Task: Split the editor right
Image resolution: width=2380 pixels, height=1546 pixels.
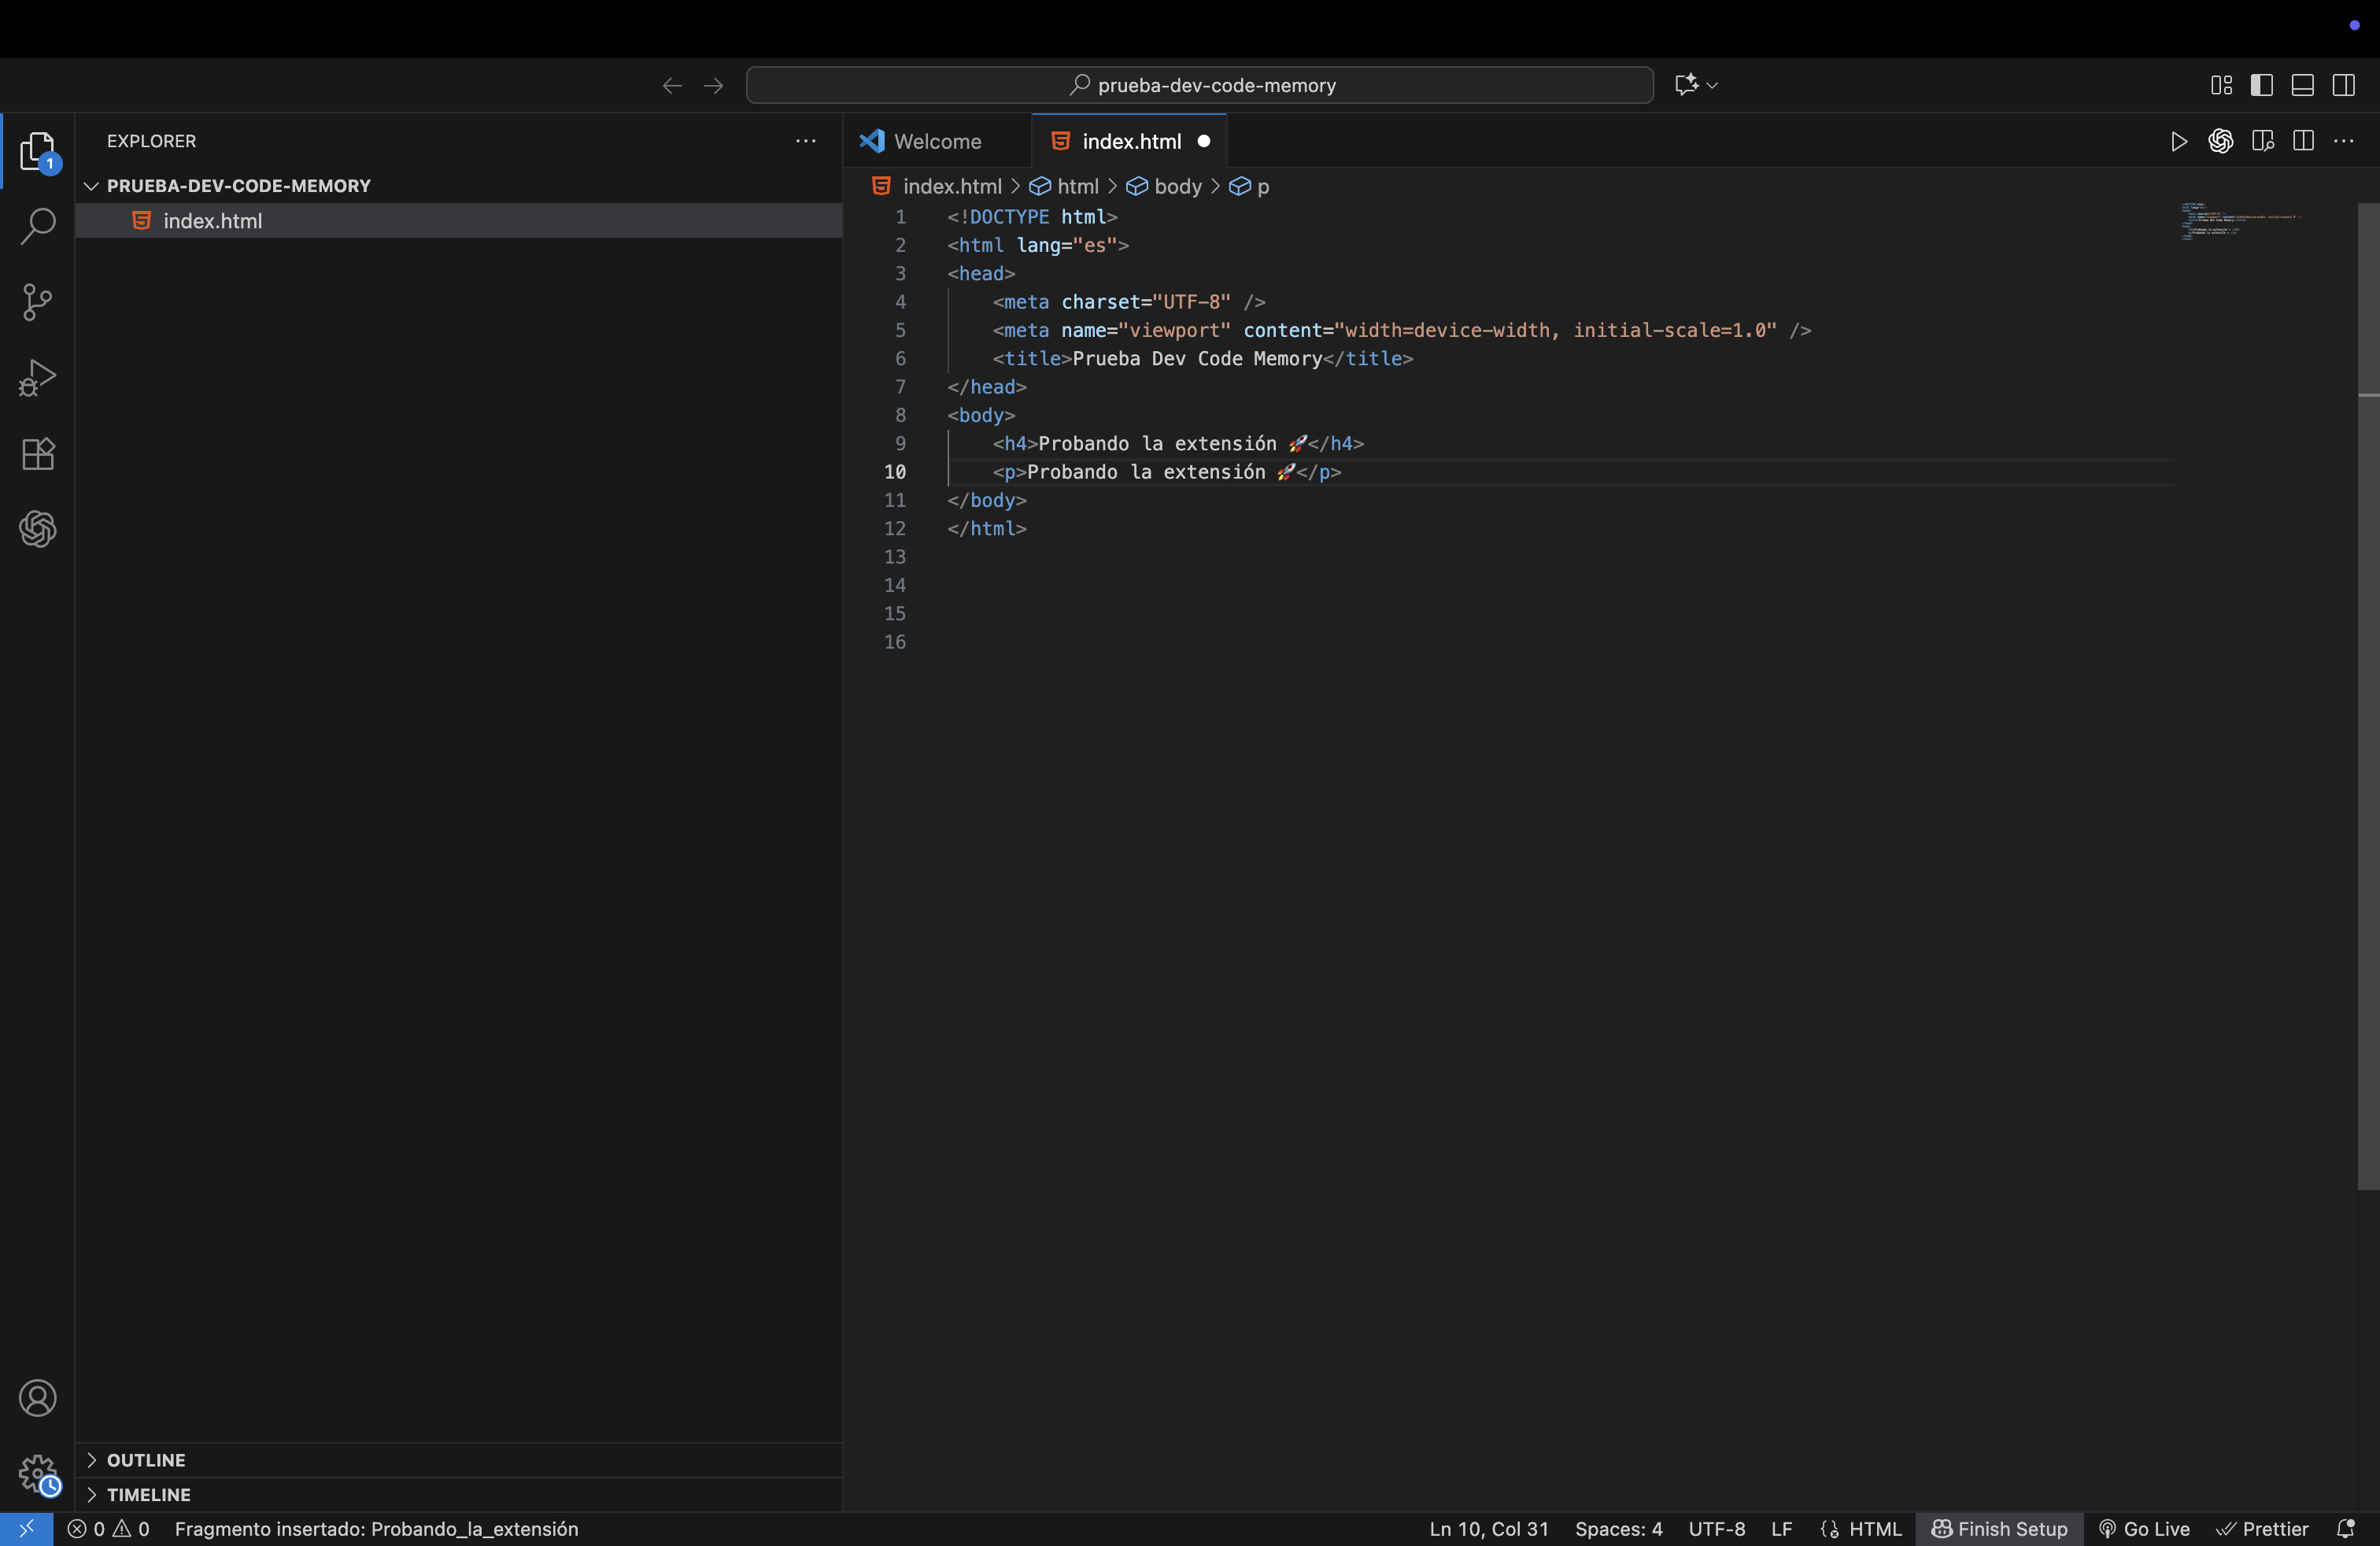Action: (2304, 142)
